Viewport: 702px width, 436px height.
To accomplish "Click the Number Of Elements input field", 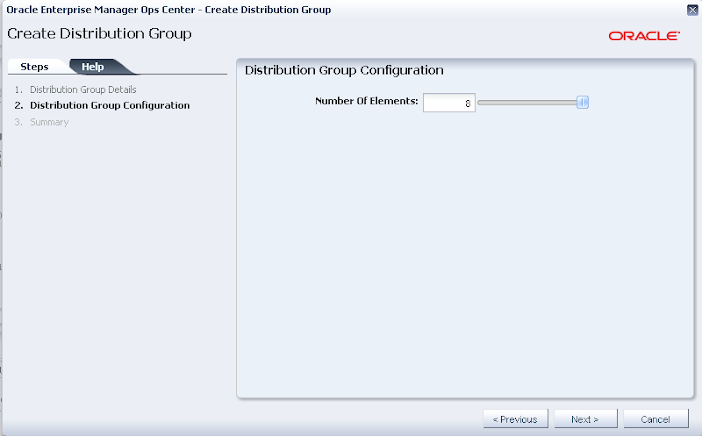I will tap(449, 103).
